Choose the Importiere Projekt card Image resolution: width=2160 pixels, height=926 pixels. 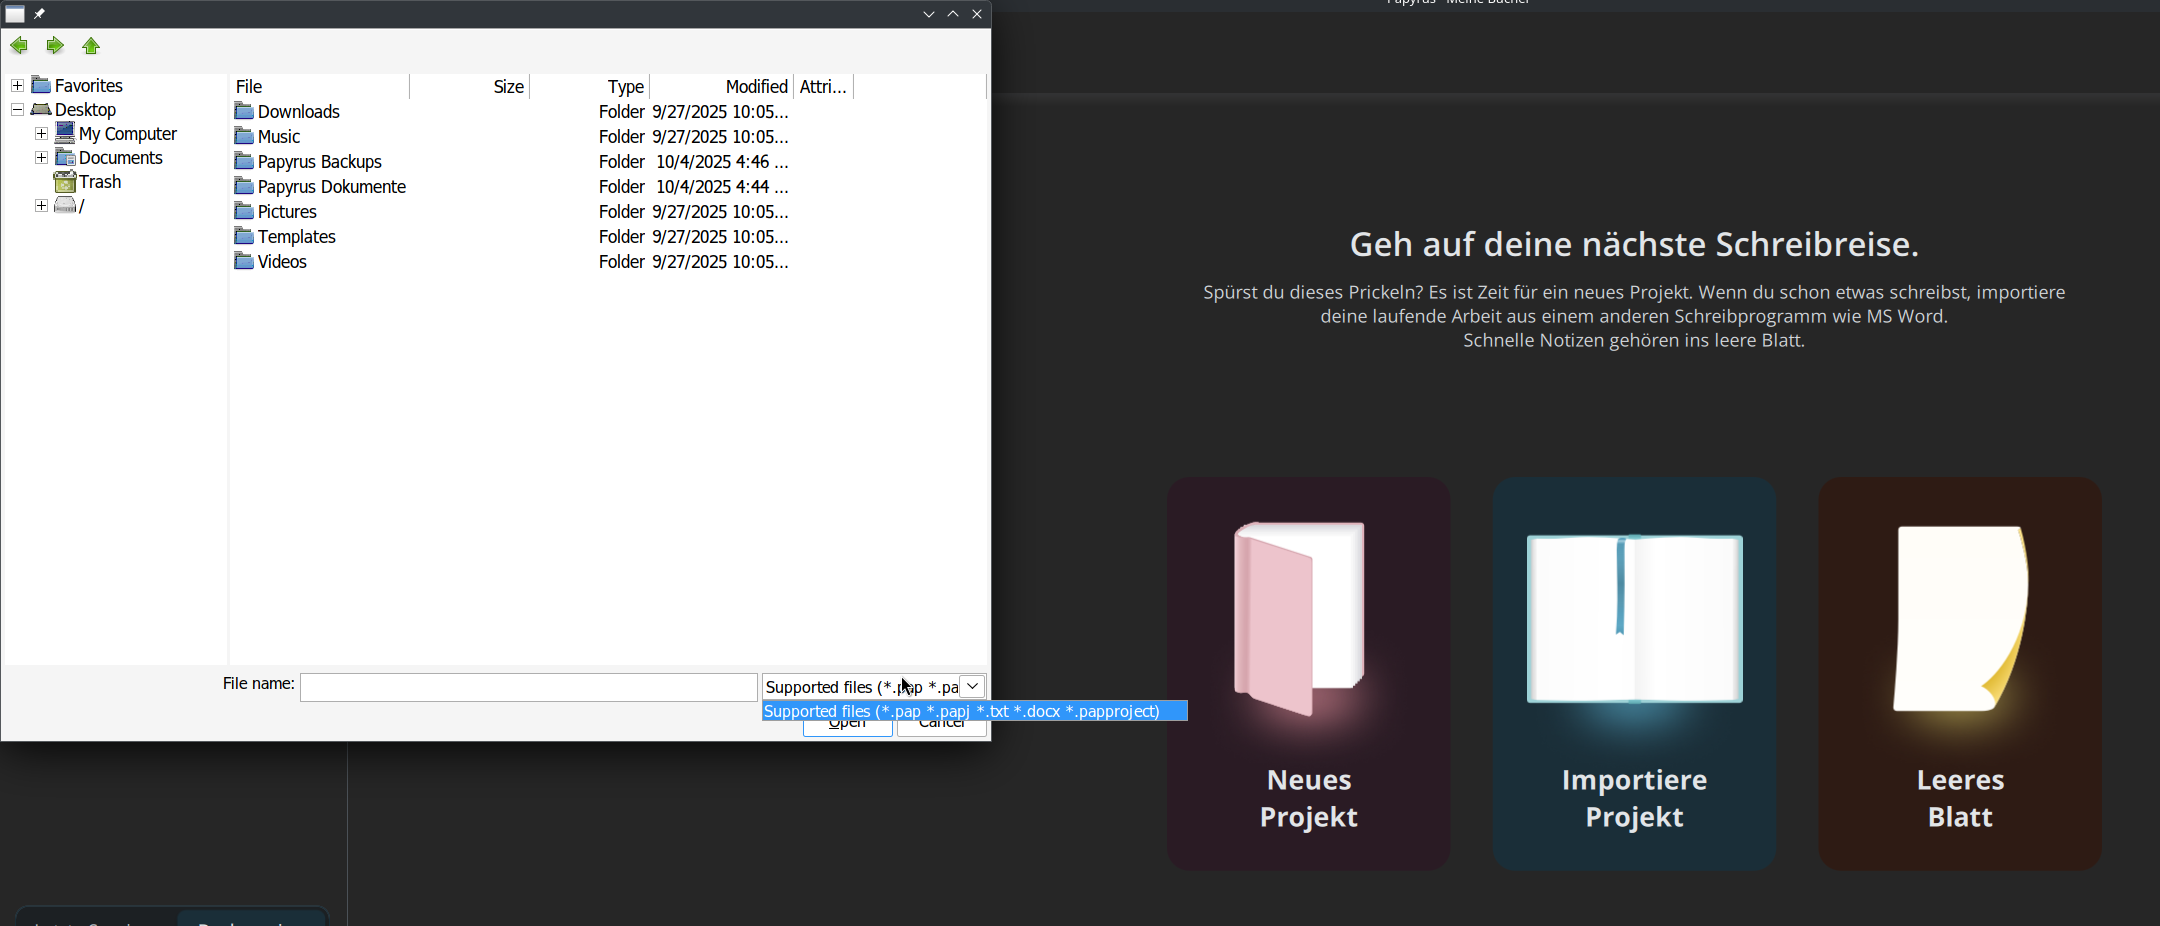1634,673
